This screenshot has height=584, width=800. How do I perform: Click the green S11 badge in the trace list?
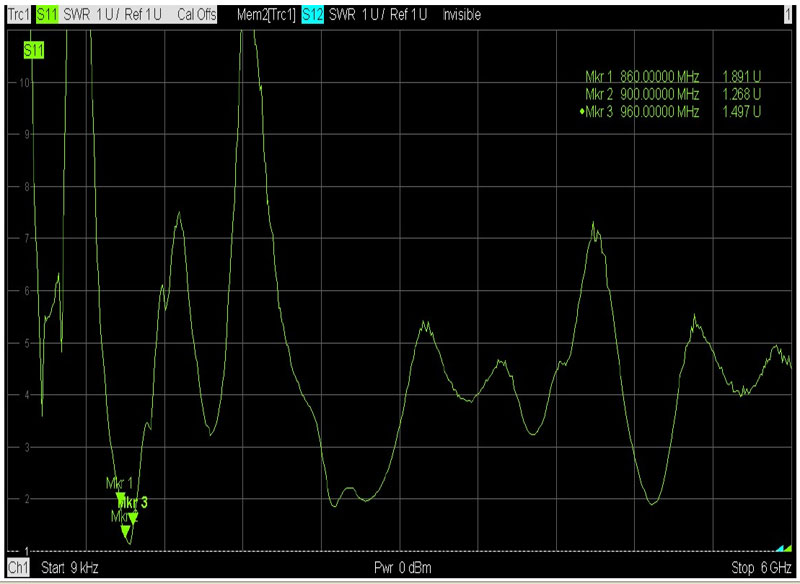pos(47,15)
